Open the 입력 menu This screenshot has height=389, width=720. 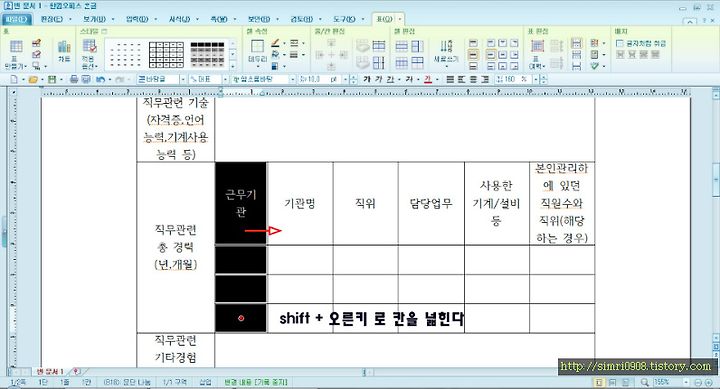(137, 19)
